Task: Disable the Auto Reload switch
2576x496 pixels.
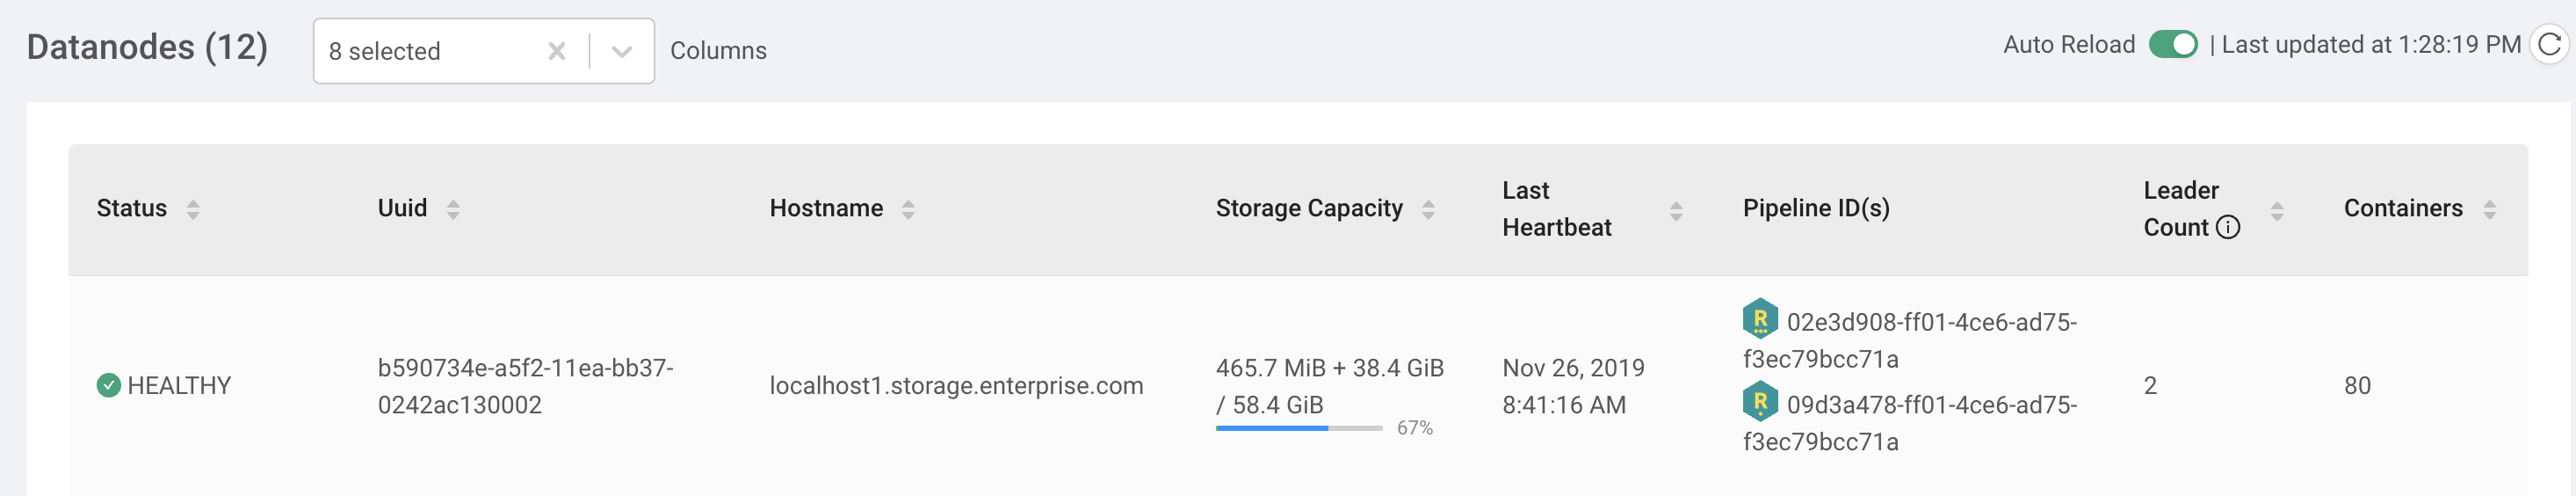Action: tap(2172, 45)
